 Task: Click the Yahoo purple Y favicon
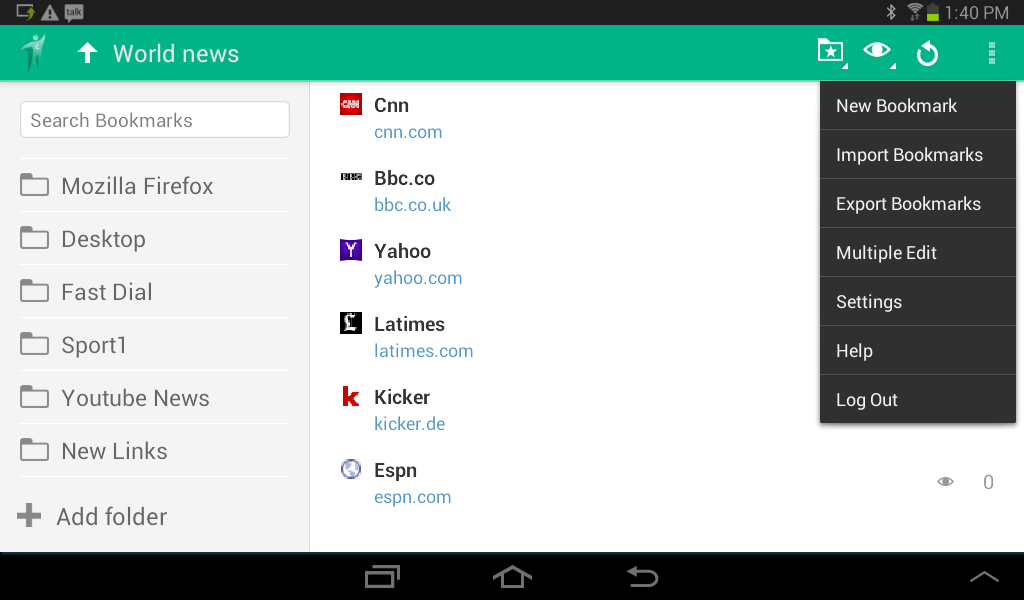351,249
